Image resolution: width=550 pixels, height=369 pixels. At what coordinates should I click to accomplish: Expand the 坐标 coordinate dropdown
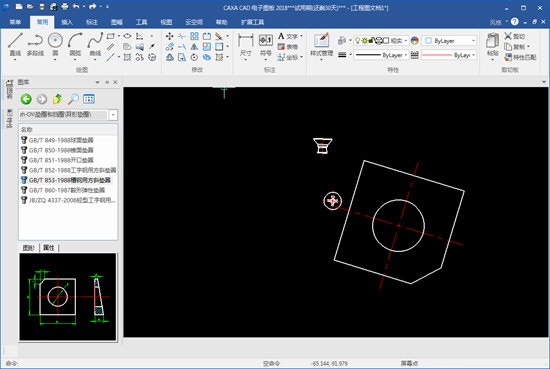[301, 57]
